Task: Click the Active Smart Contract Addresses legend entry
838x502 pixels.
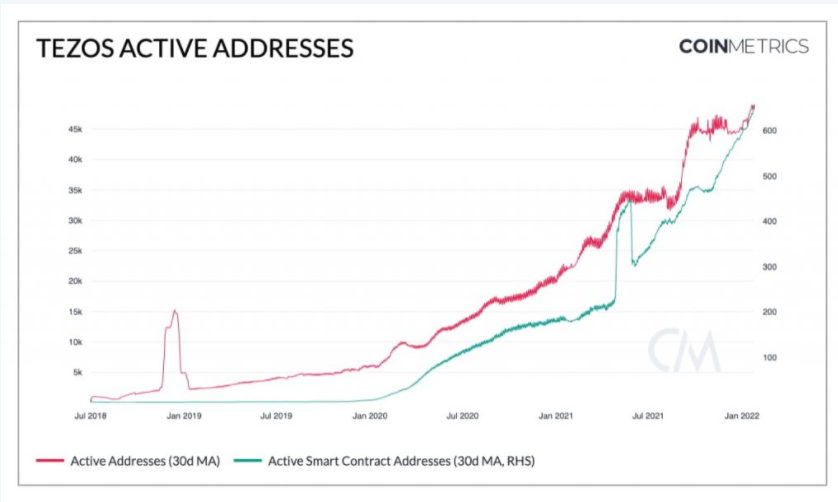Action: (x=385, y=461)
